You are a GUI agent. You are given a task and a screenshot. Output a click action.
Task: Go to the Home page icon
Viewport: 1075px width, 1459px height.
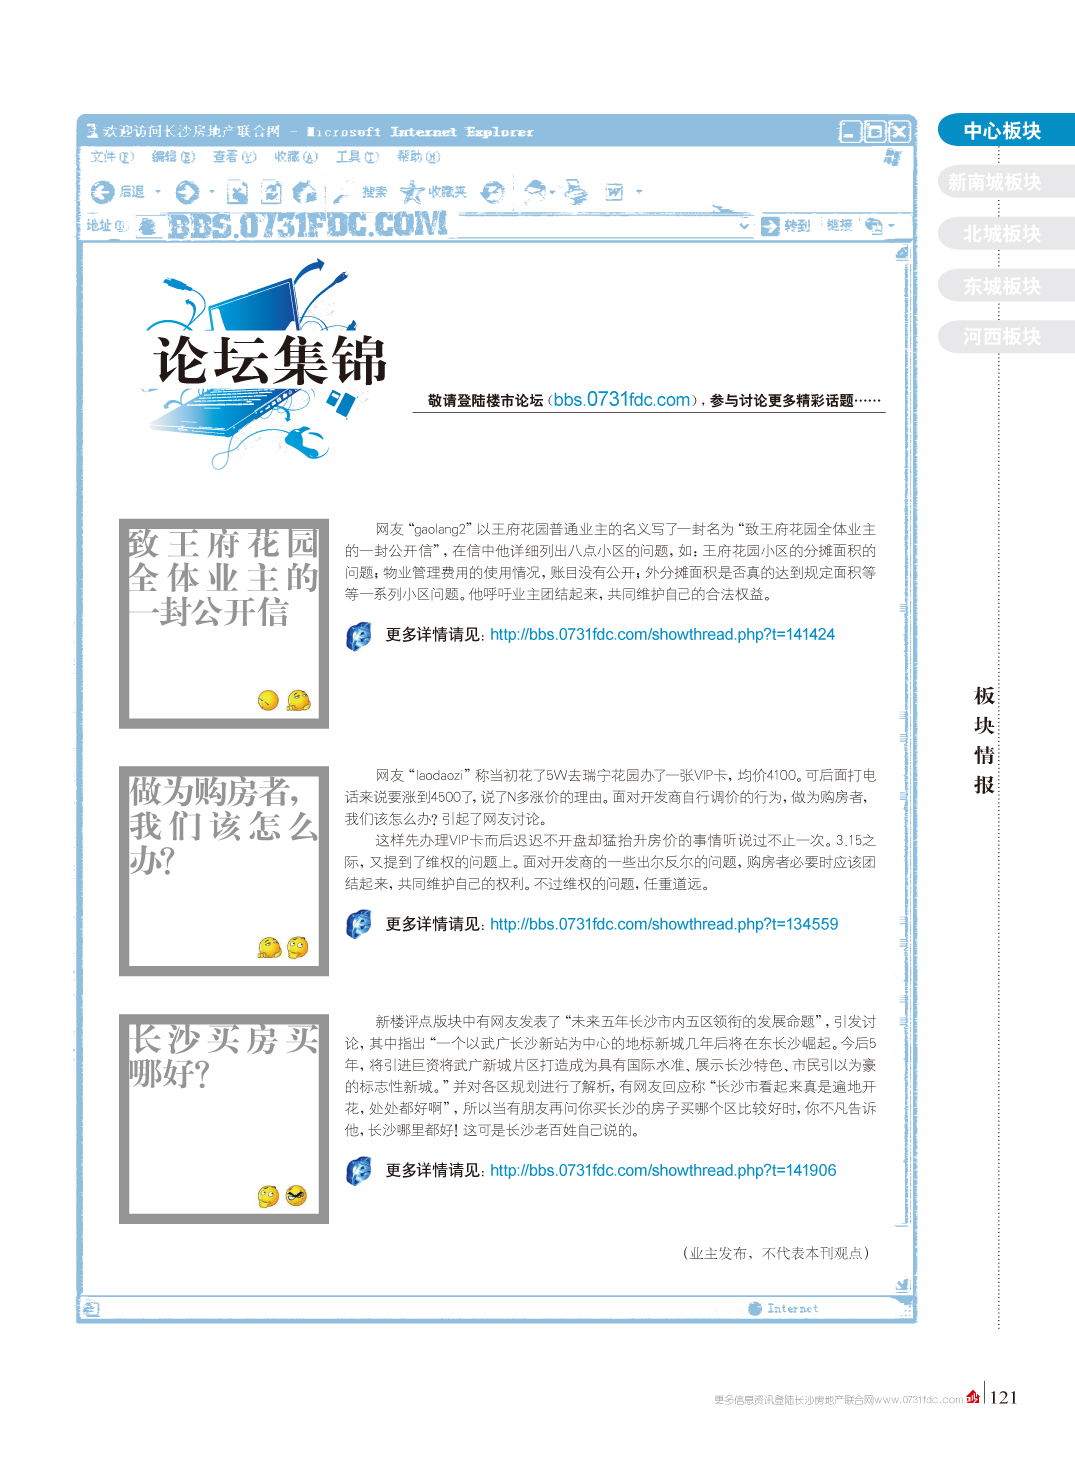[x=305, y=192]
